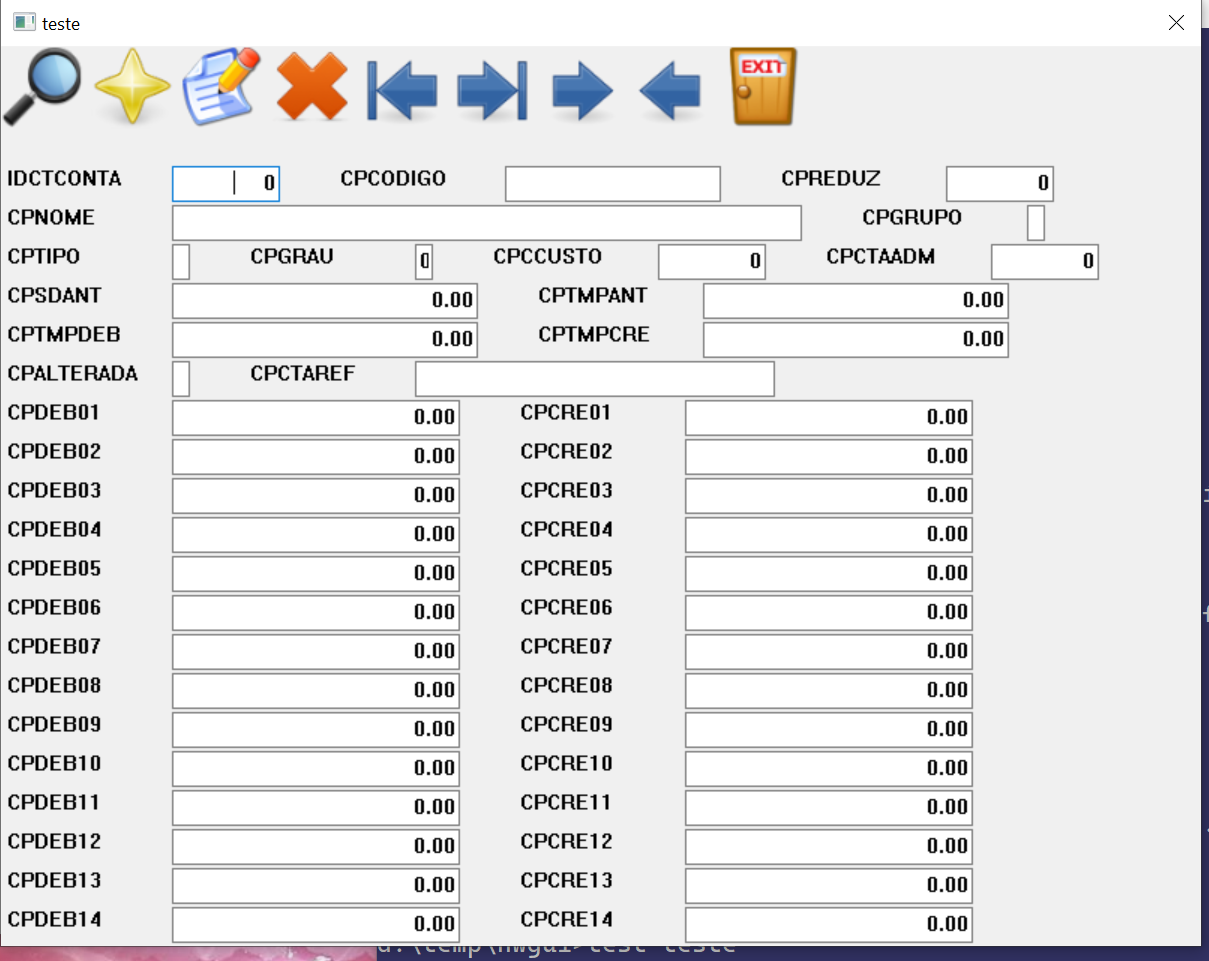The width and height of the screenshot is (1209, 961).
Task: Click the CPNOME label text
Action: (x=51, y=218)
